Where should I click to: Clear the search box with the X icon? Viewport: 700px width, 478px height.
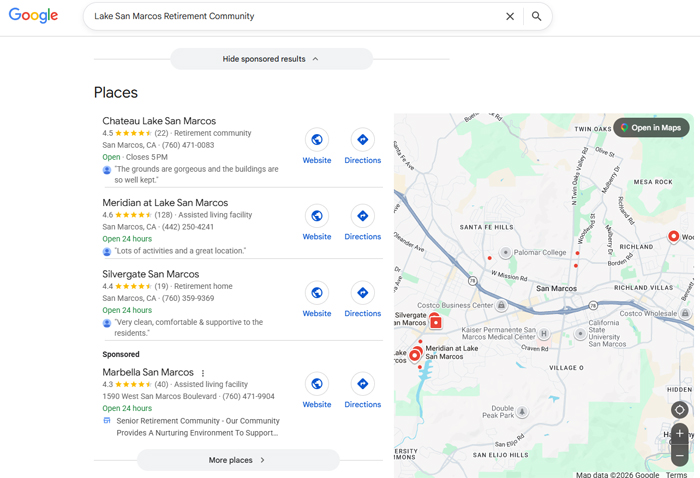pyautogui.click(x=510, y=17)
